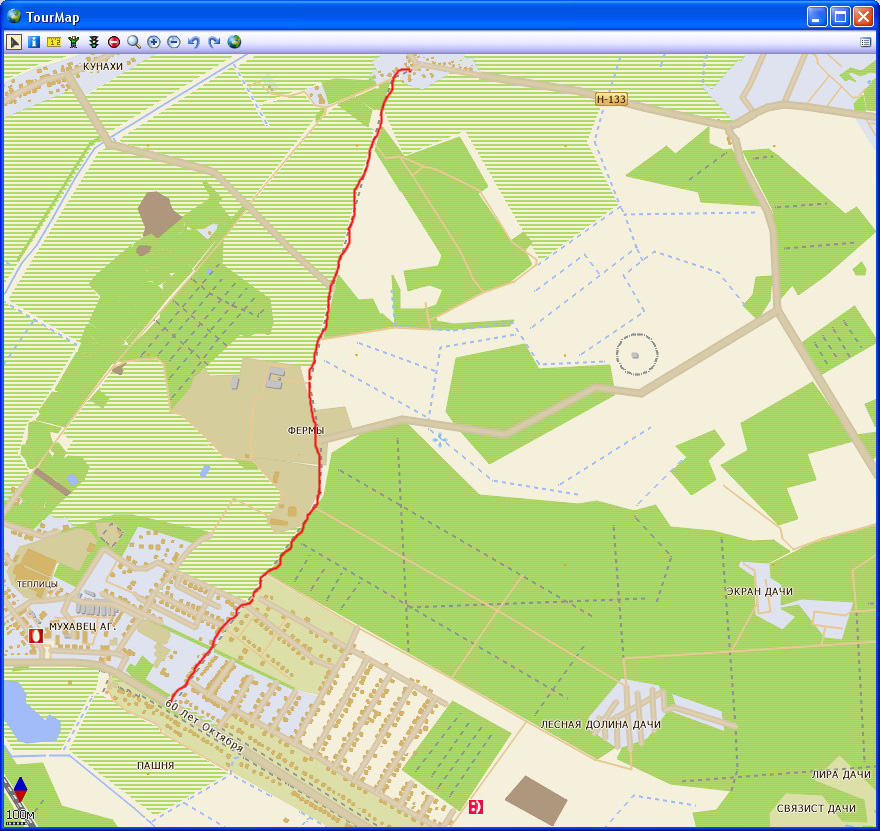Viewport: 880px width, 831px height.
Task: Click the ТЕПЛИЦЫ map label
Action: [x=37, y=584]
